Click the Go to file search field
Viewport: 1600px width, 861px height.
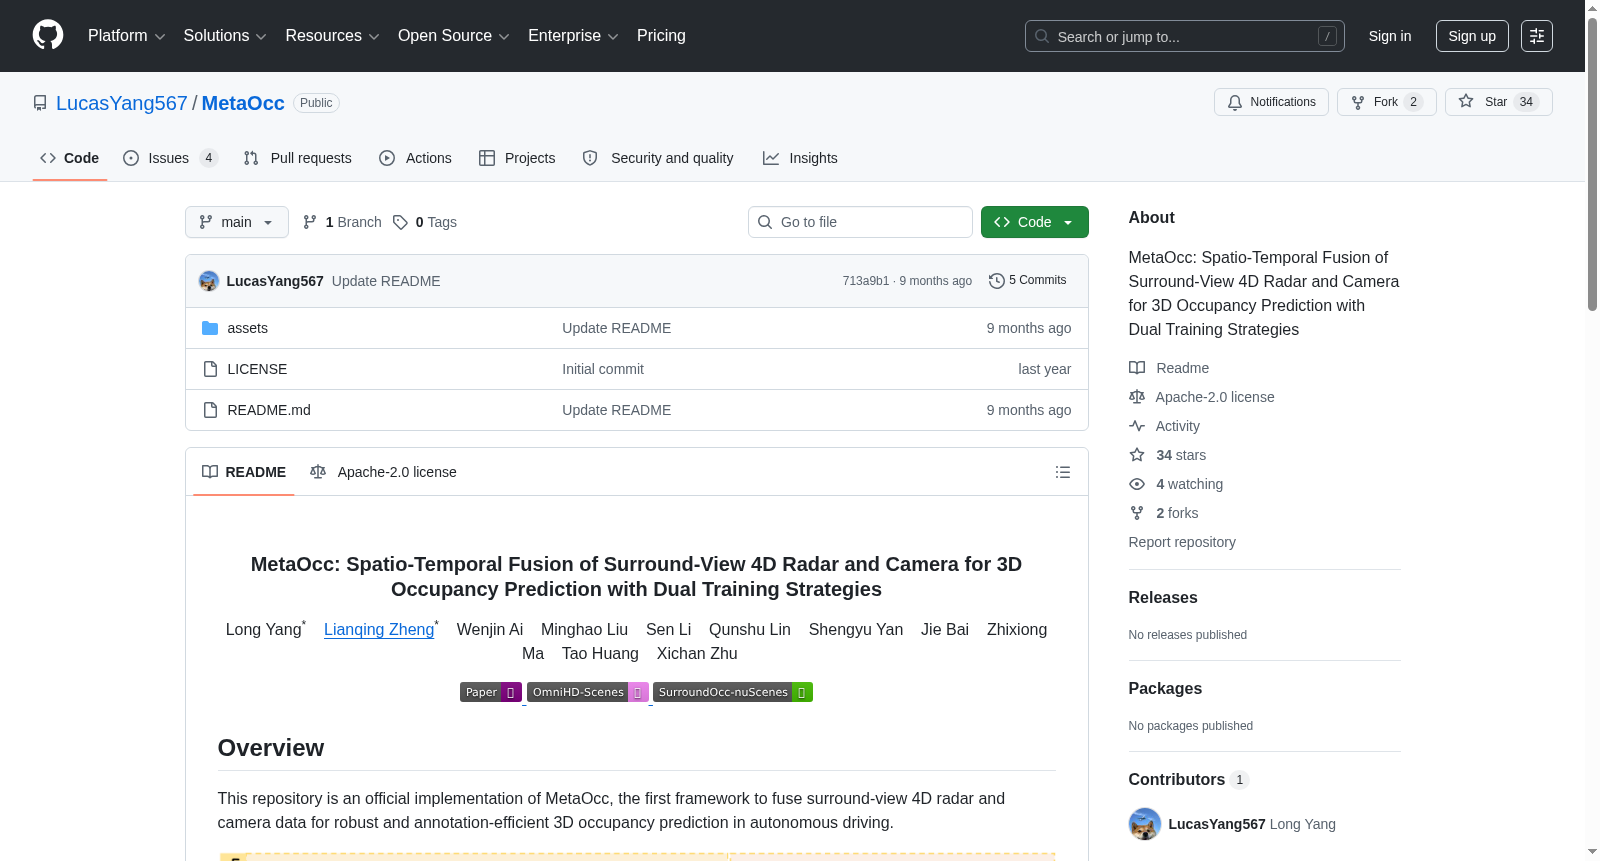point(860,222)
